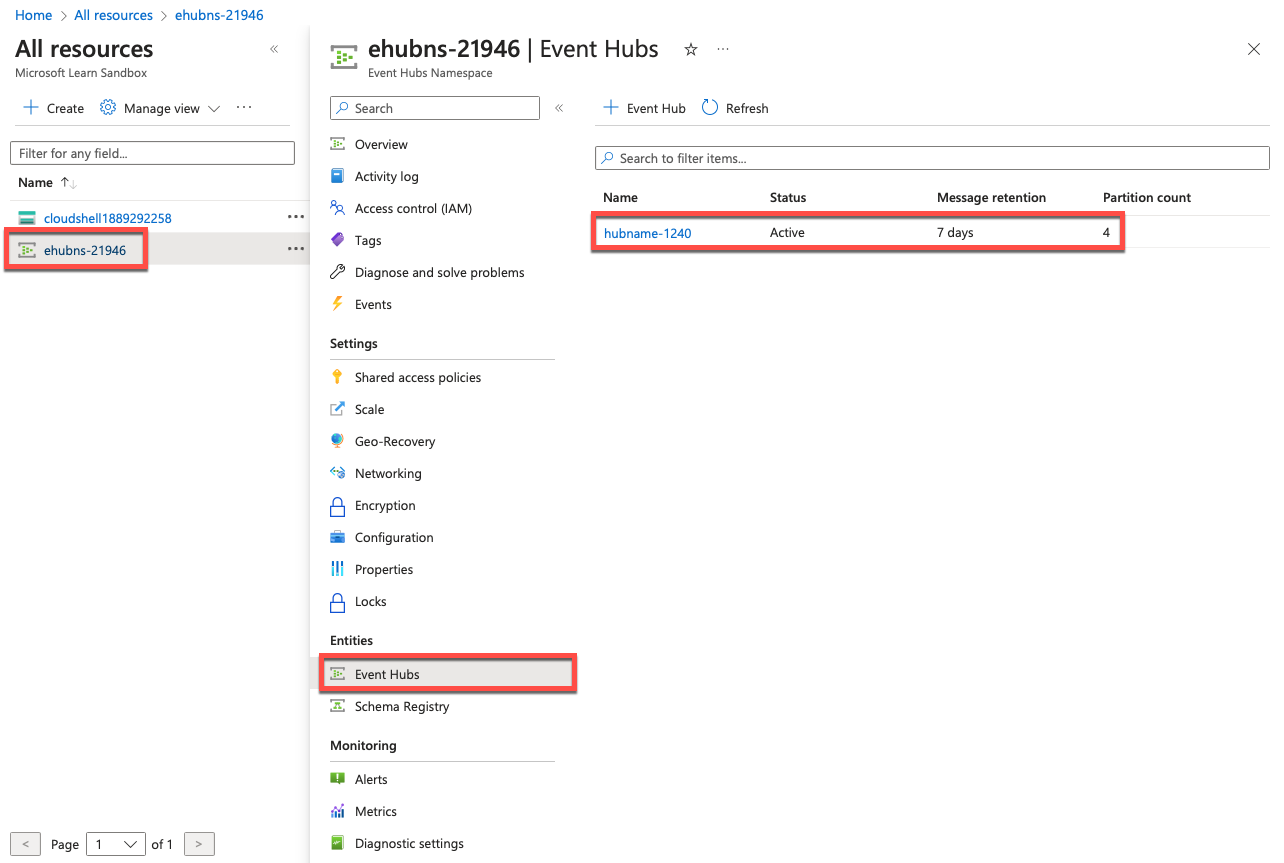This screenshot has width=1284, height=863.
Task: Open the Locks padlock icon
Action: click(x=337, y=601)
